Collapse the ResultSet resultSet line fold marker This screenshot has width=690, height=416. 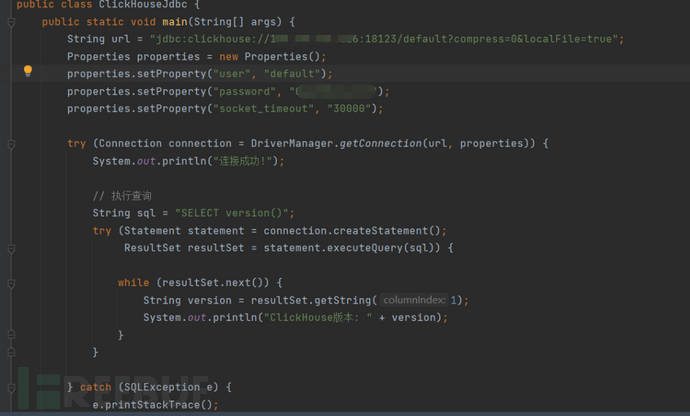coord(11,249)
